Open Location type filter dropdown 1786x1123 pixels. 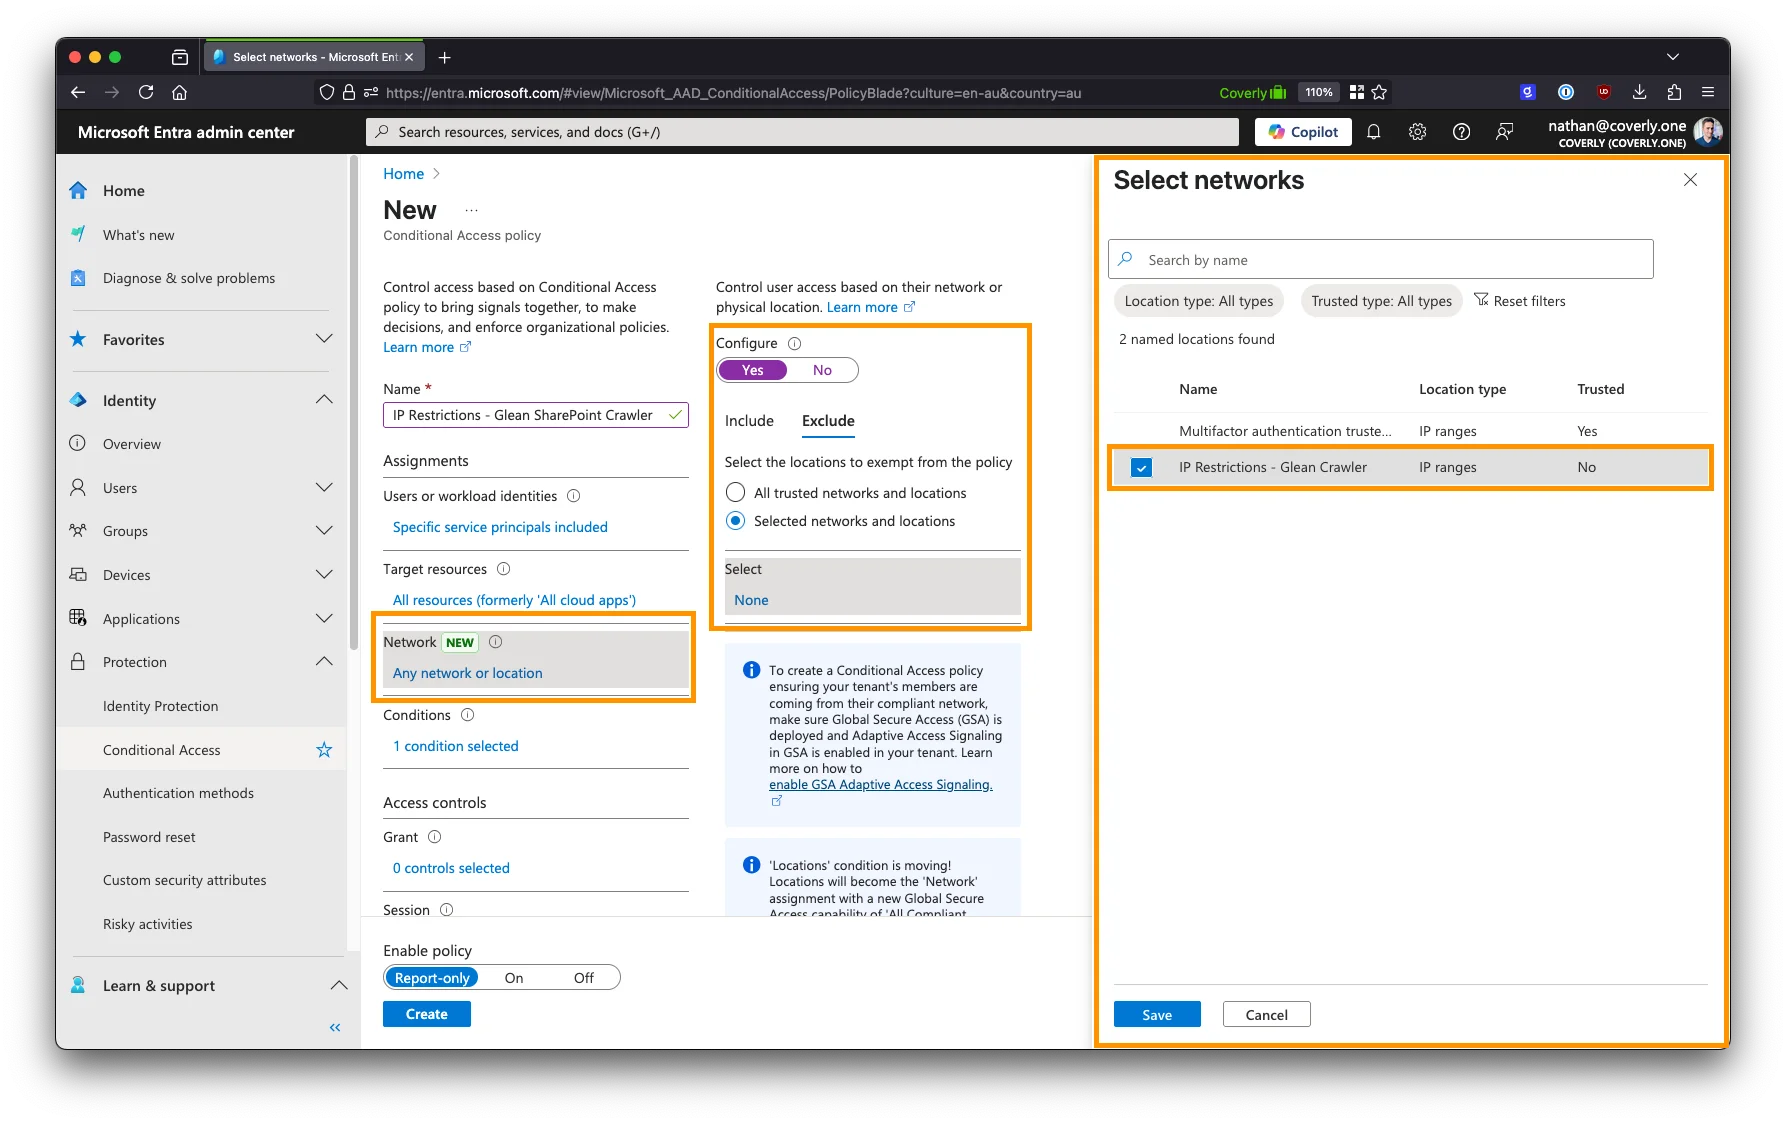1198,301
